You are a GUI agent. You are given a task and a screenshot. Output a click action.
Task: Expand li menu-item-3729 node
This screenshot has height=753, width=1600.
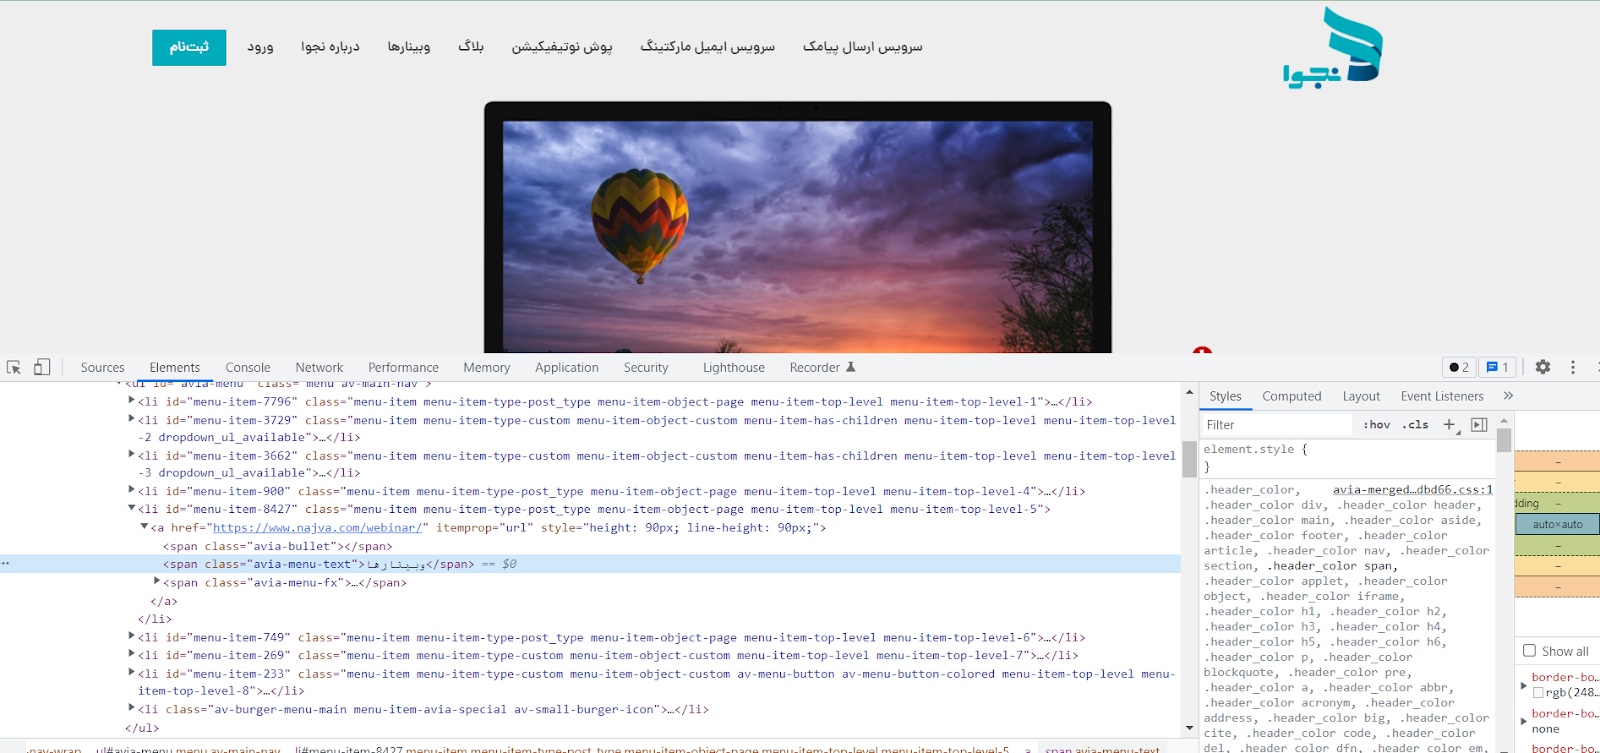(x=131, y=419)
